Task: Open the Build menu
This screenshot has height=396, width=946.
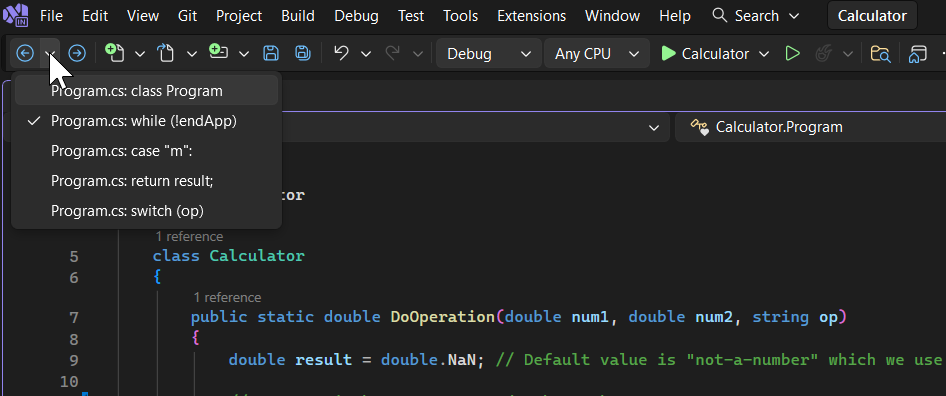Action: tap(298, 16)
